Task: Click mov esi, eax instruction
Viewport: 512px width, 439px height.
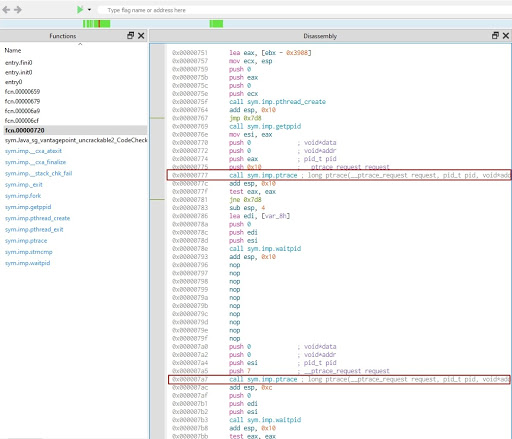Action: [x=251, y=135]
